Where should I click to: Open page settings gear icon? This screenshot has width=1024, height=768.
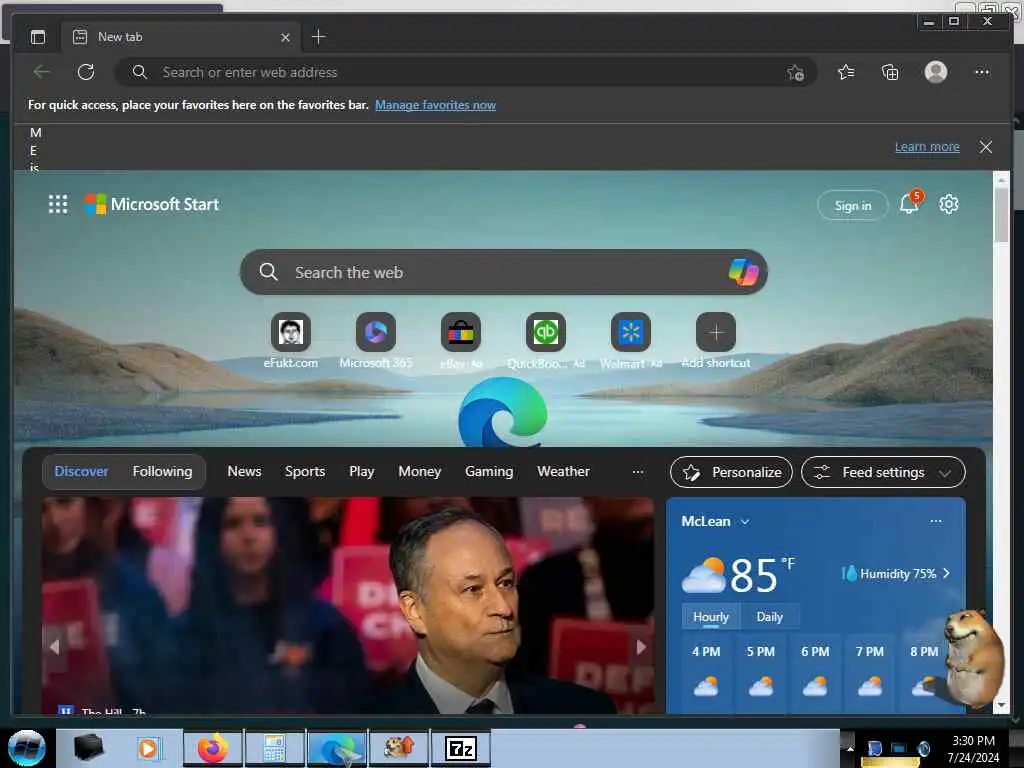(948, 204)
